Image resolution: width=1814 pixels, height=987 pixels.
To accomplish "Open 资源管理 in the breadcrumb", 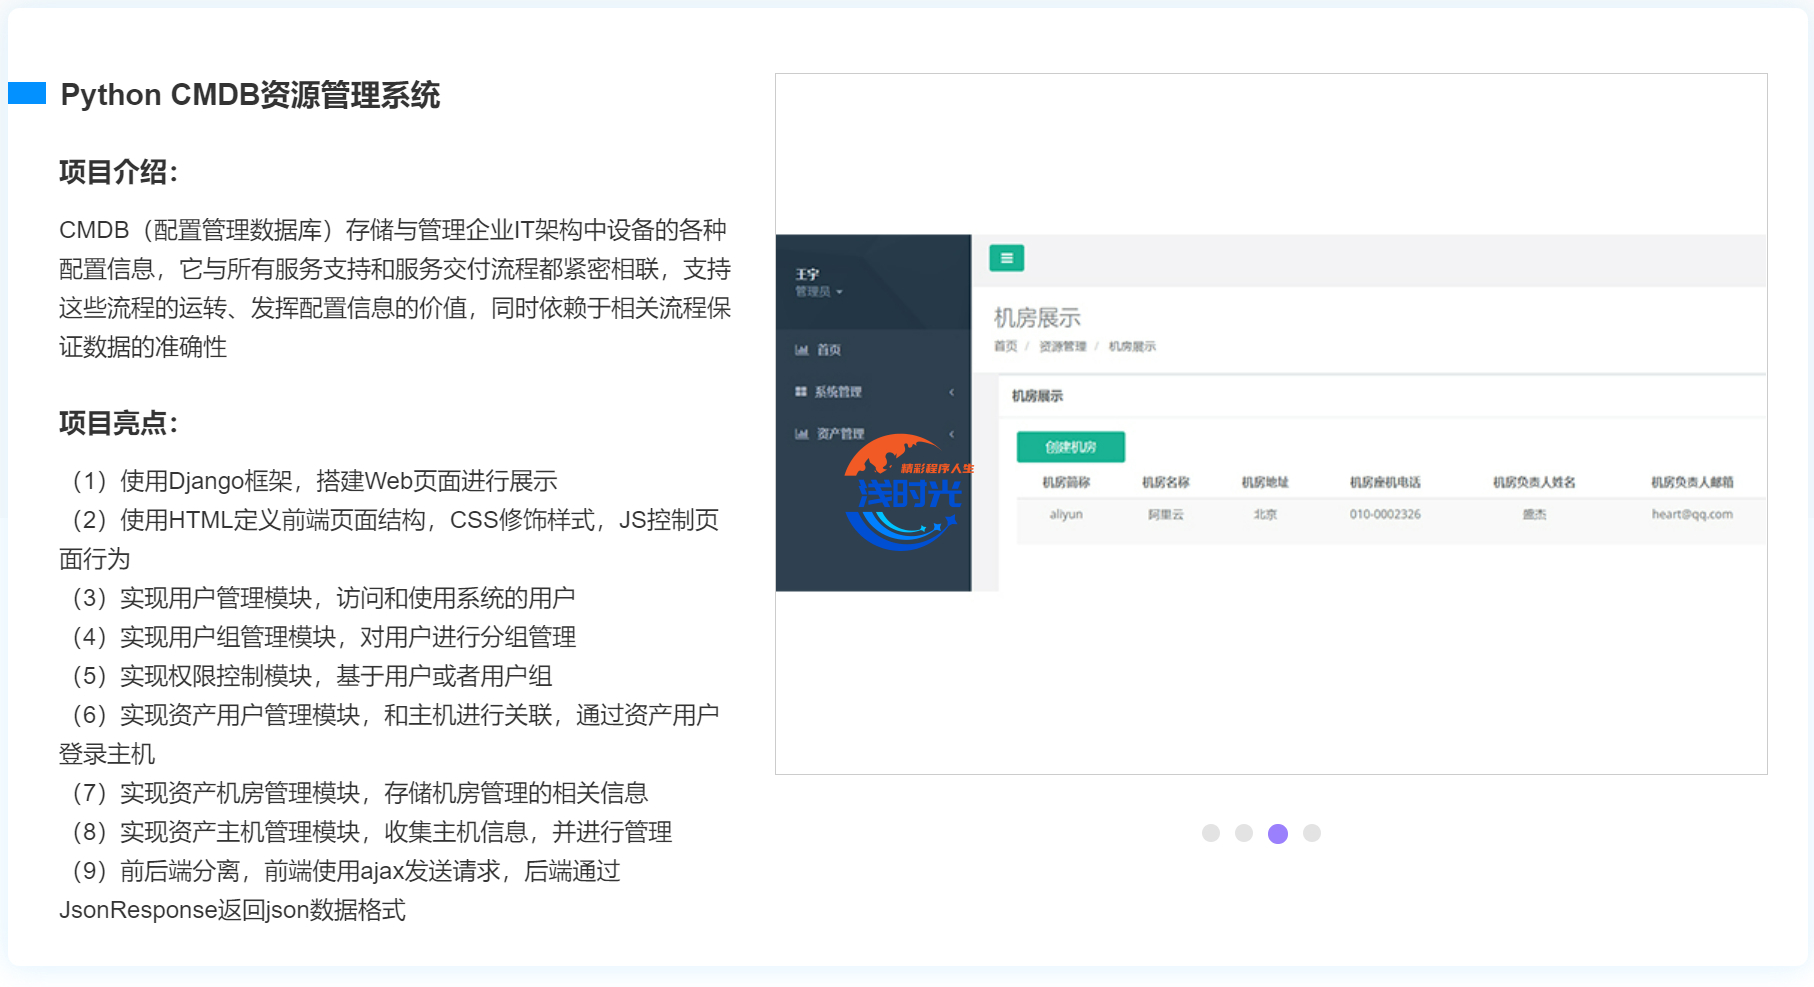I will (x=1062, y=346).
